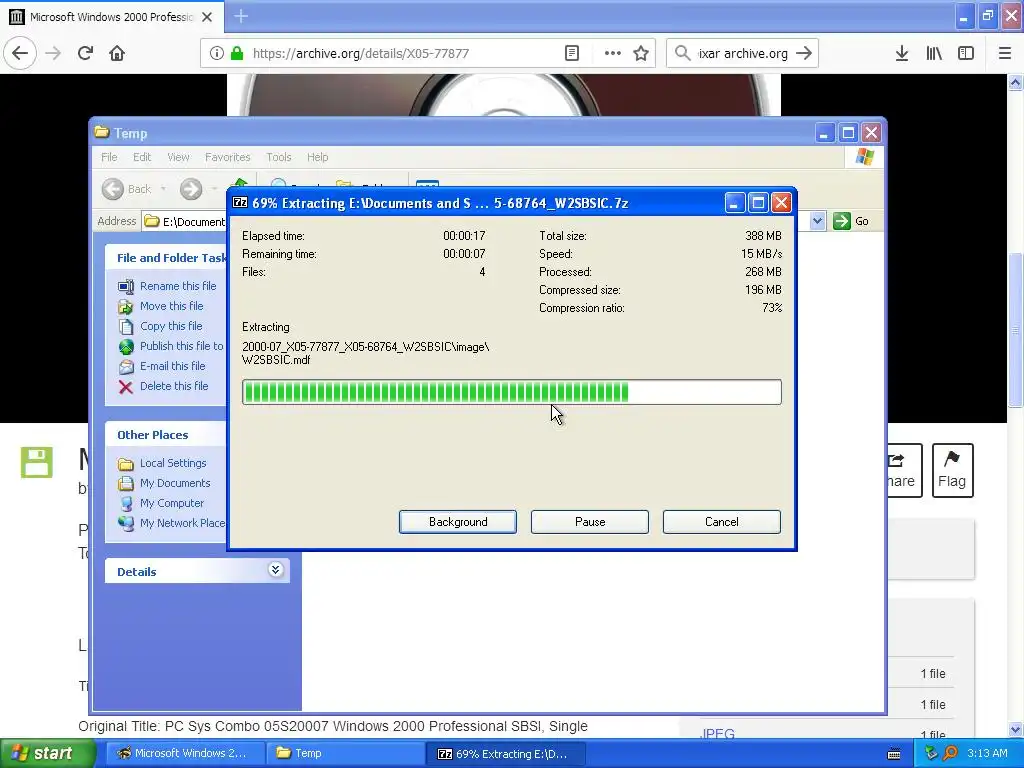Switch to Microsoft Windows 2... taskbar item
Image resolution: width=1024 pixels, height=768 pixels.
click(184, 753)
